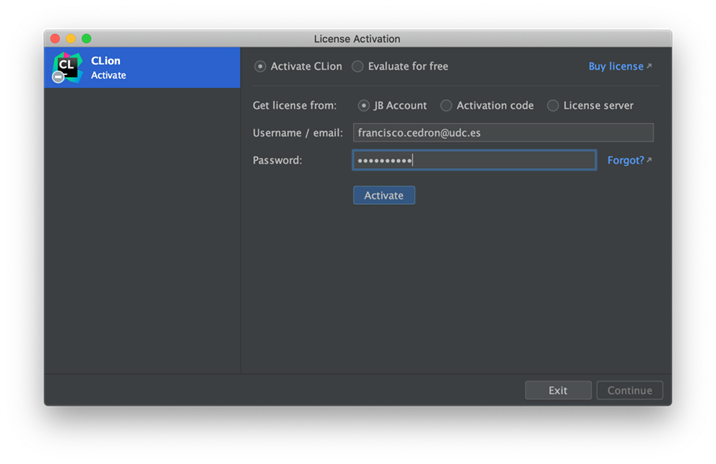
Task: Click the Exit button
Action: (558, 390)
